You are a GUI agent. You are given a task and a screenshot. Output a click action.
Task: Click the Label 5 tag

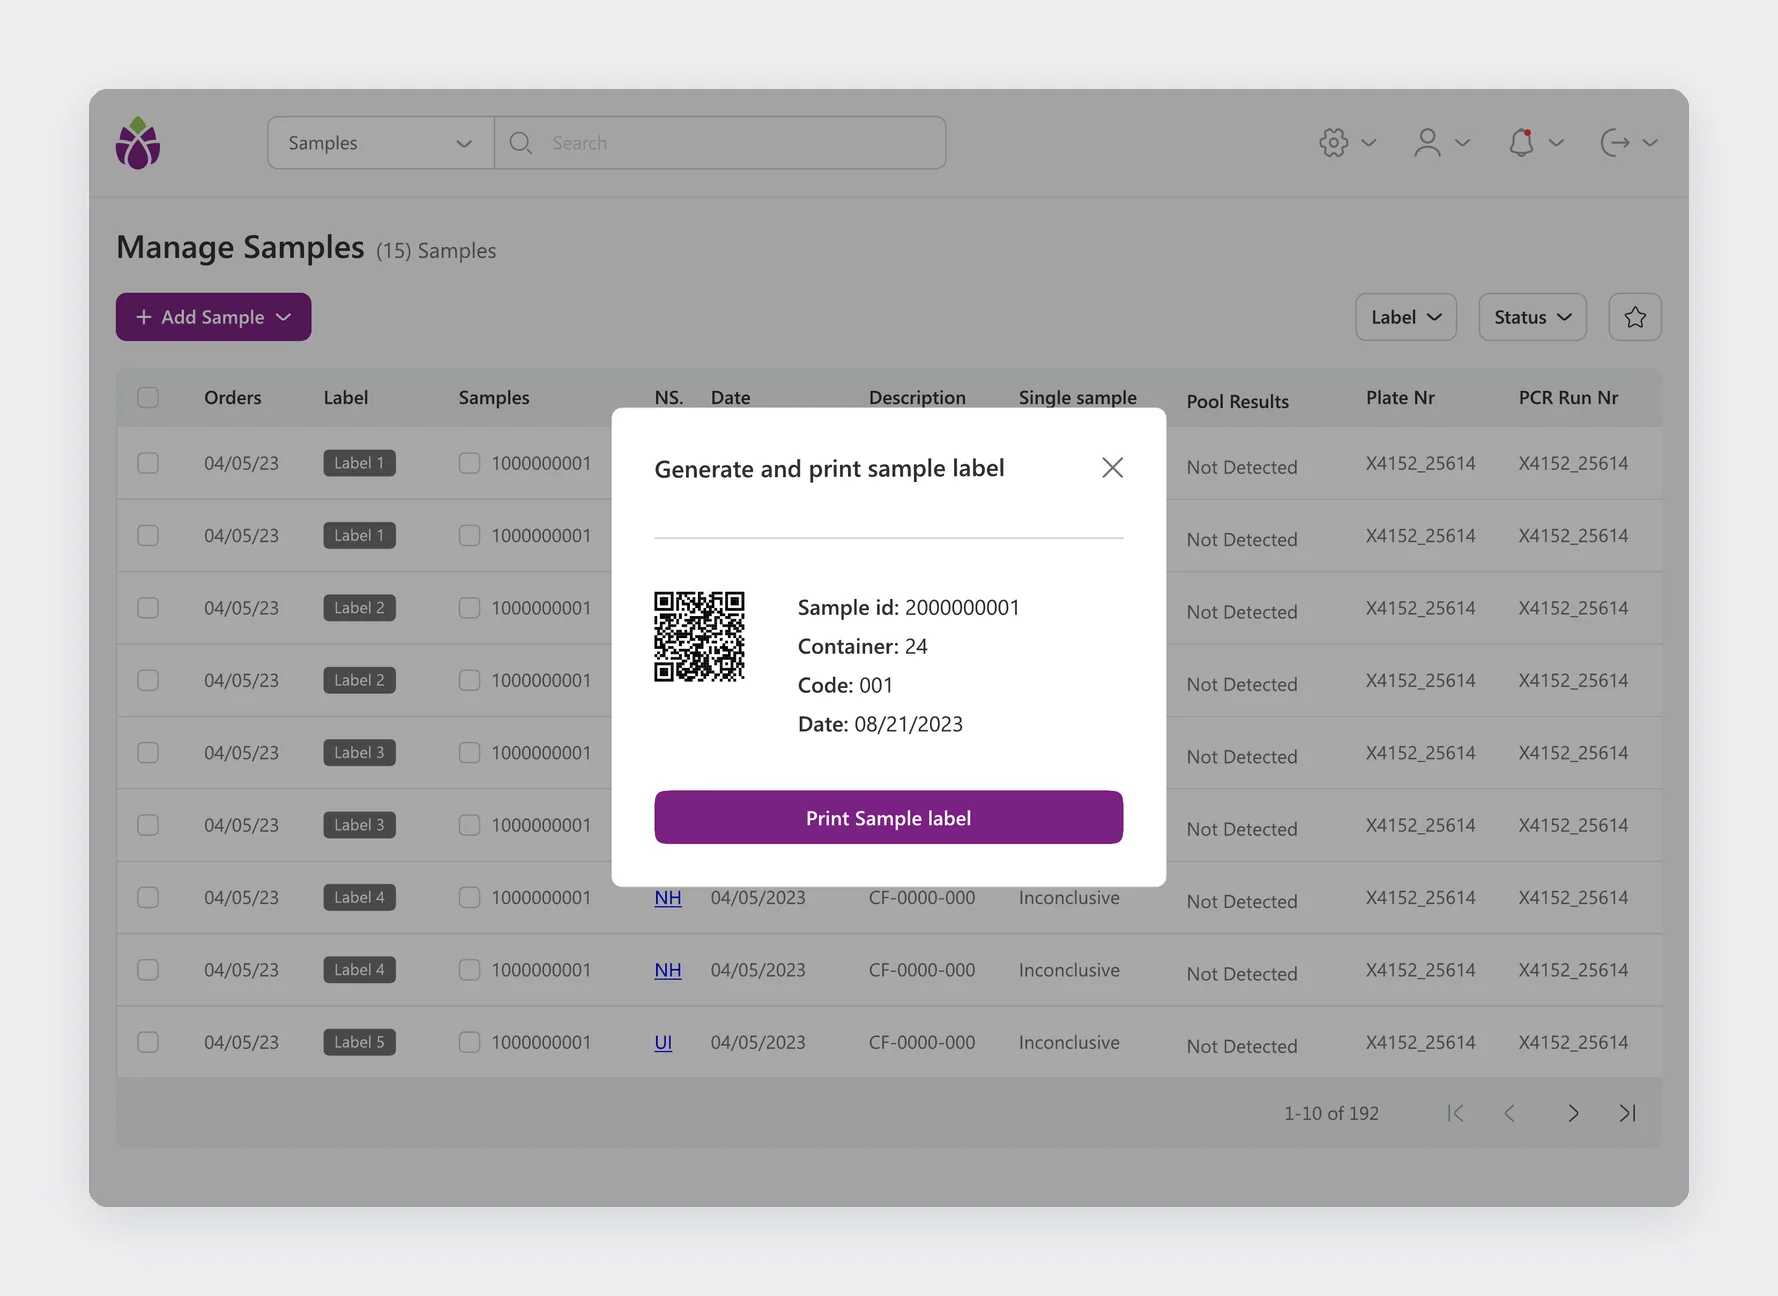(359, 1042)
